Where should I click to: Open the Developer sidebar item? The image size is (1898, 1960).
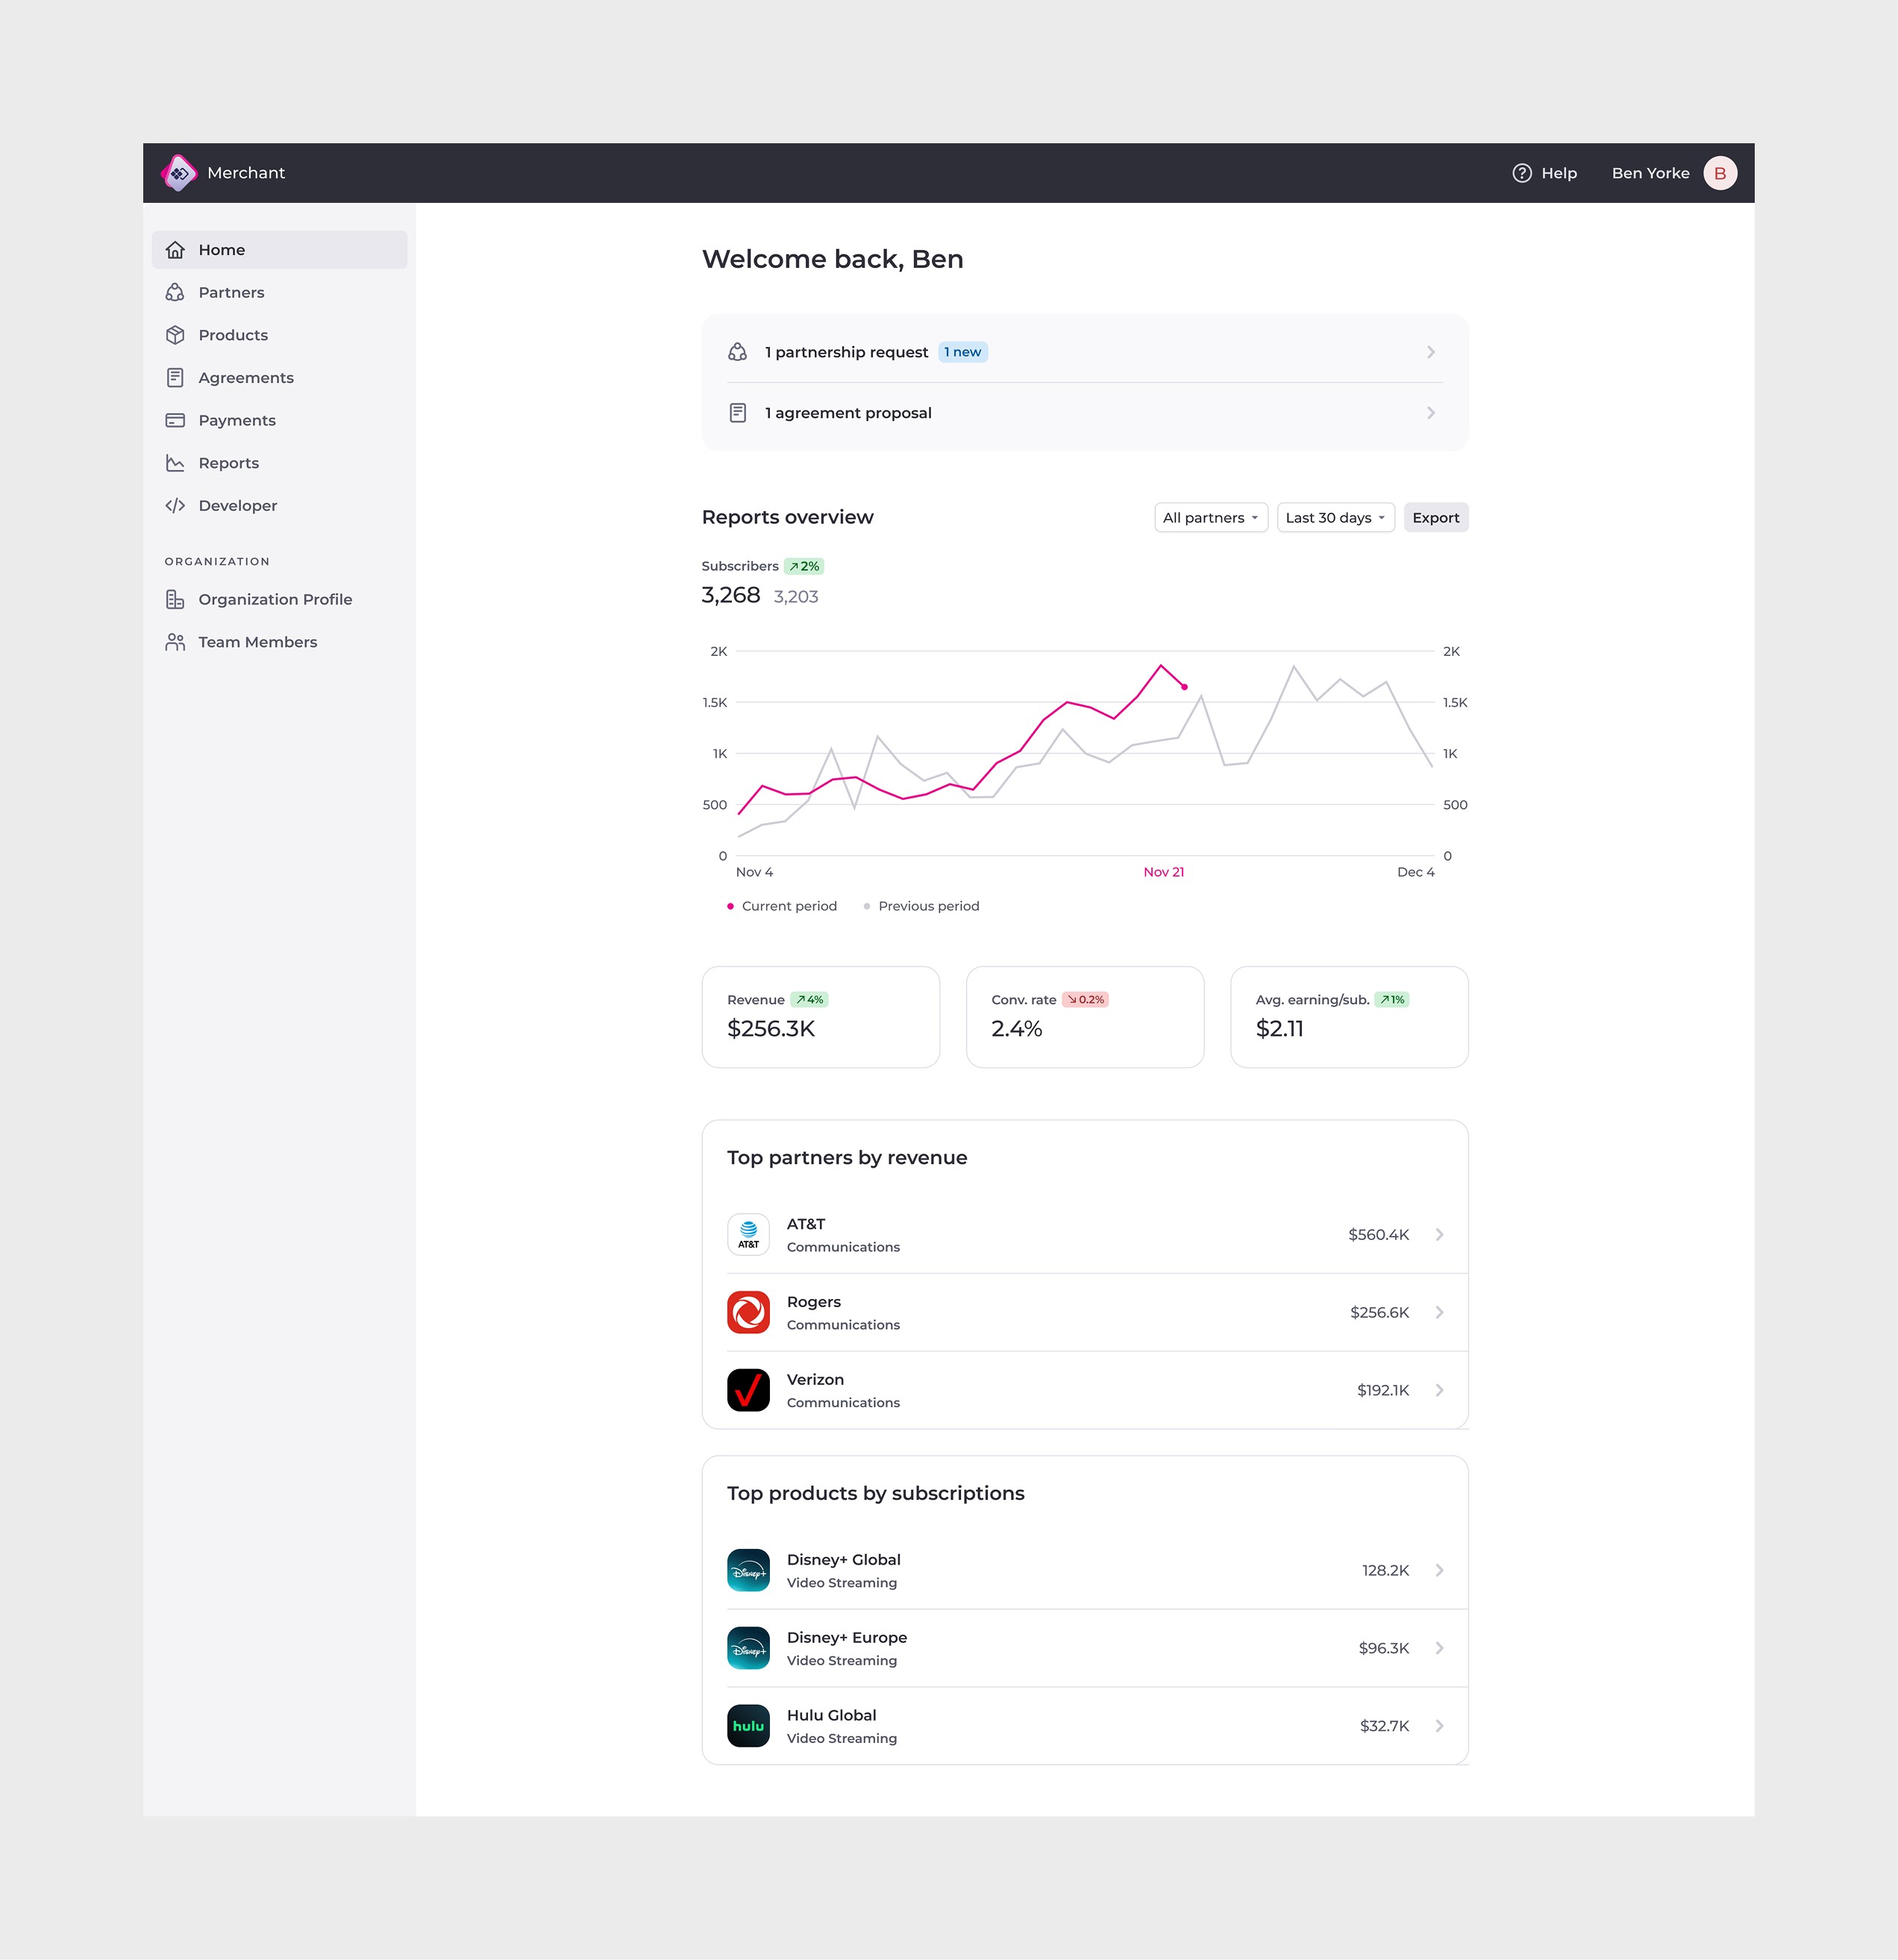click(x=237, y=506)
